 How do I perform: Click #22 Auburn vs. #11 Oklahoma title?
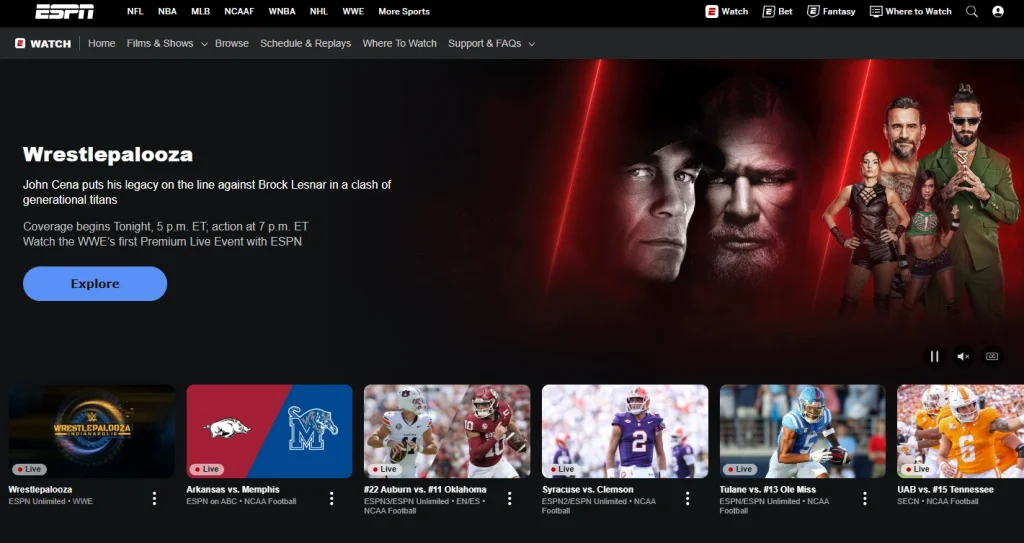click(x=425, y=489)
